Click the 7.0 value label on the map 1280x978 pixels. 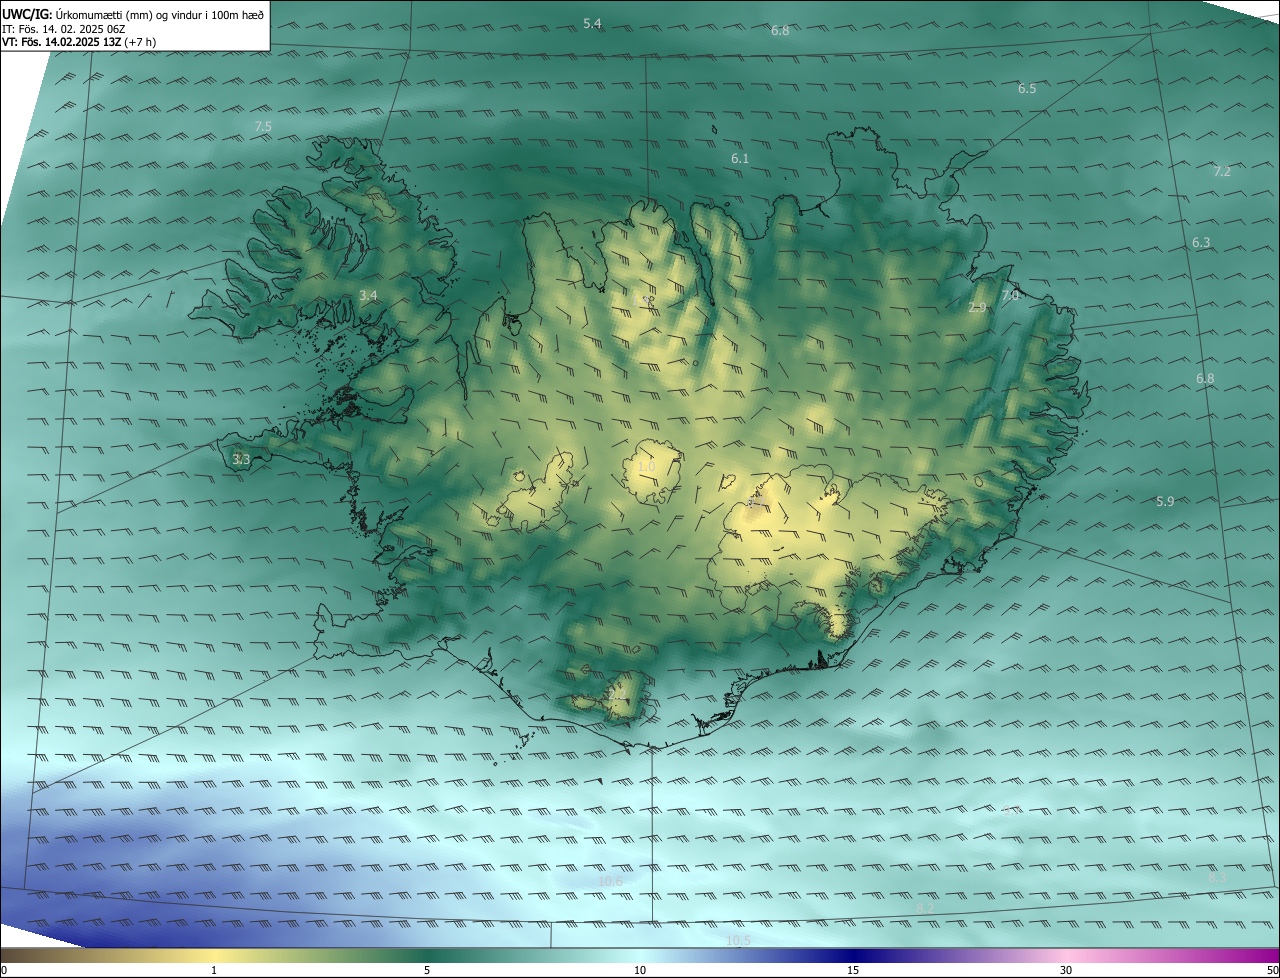(1010, 296)
